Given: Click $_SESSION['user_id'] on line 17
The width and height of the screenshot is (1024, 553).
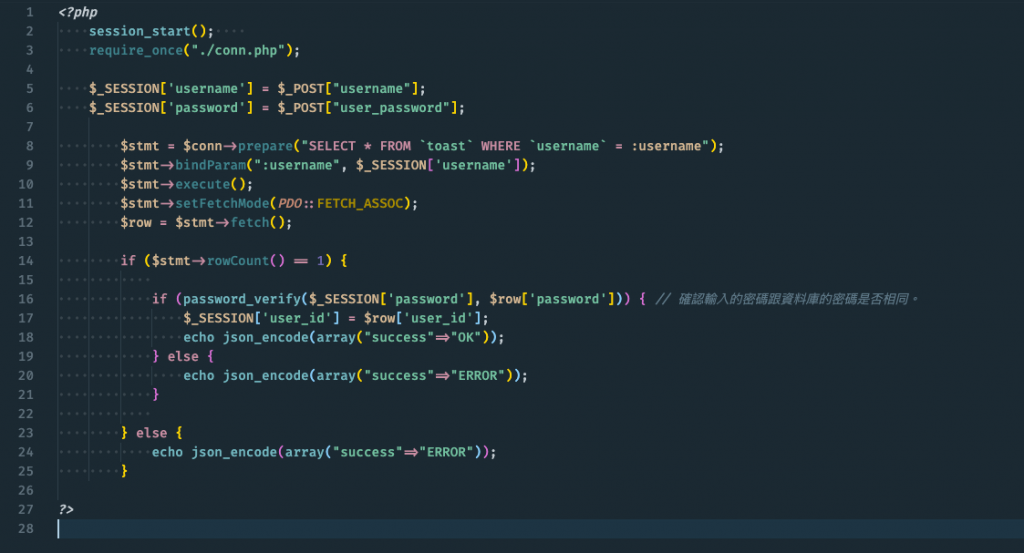Looking at the screenshot, I should (261, 318).
